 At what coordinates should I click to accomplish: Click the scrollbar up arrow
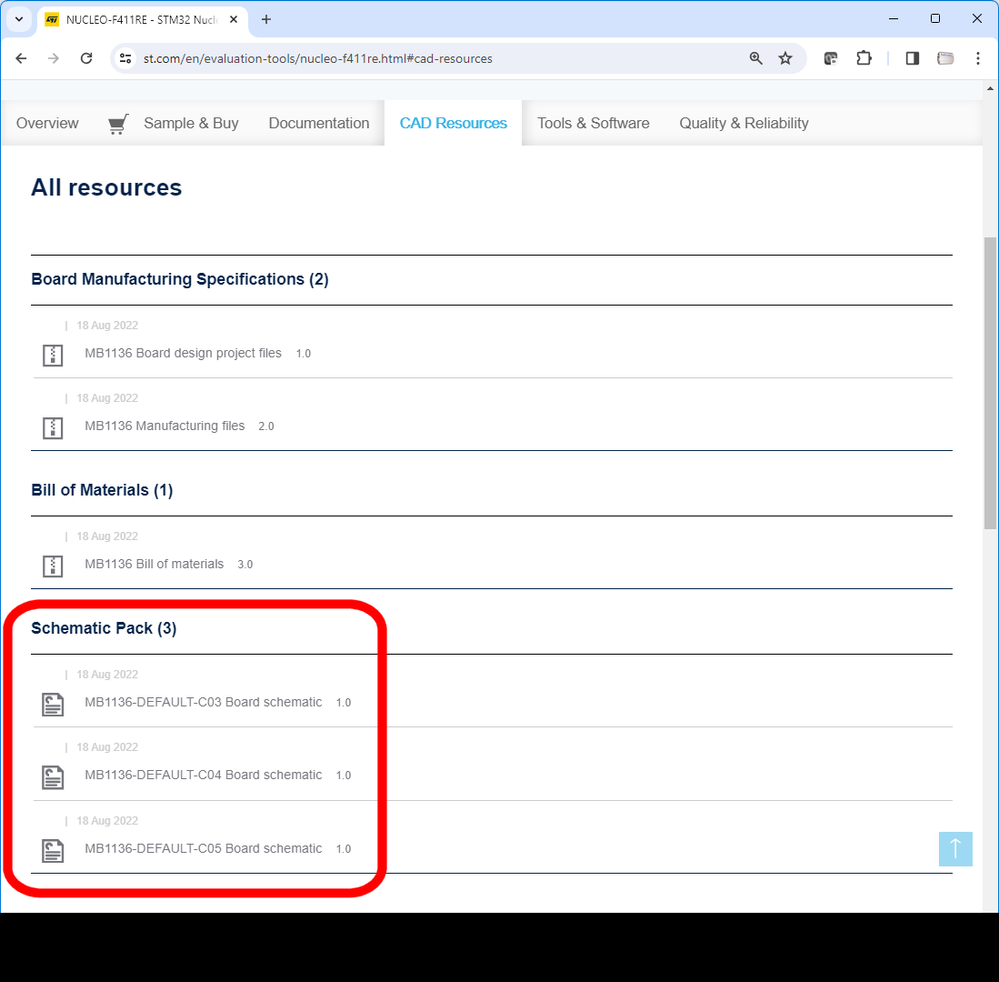pos(990,89)
